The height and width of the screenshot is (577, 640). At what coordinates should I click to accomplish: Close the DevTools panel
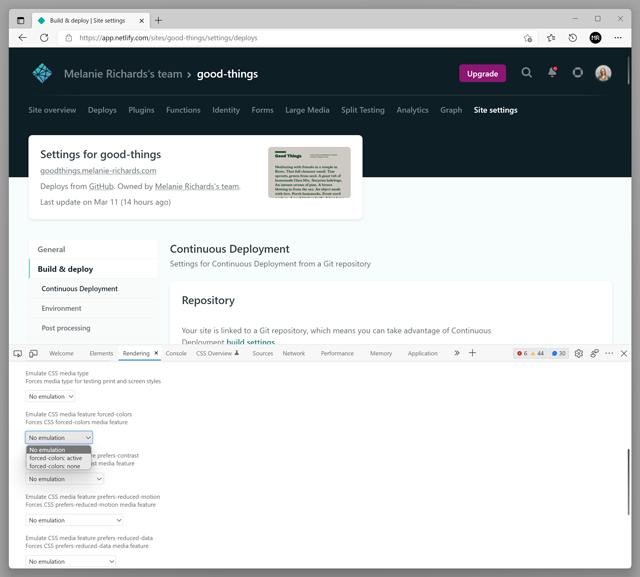click(x=624, y=353)
